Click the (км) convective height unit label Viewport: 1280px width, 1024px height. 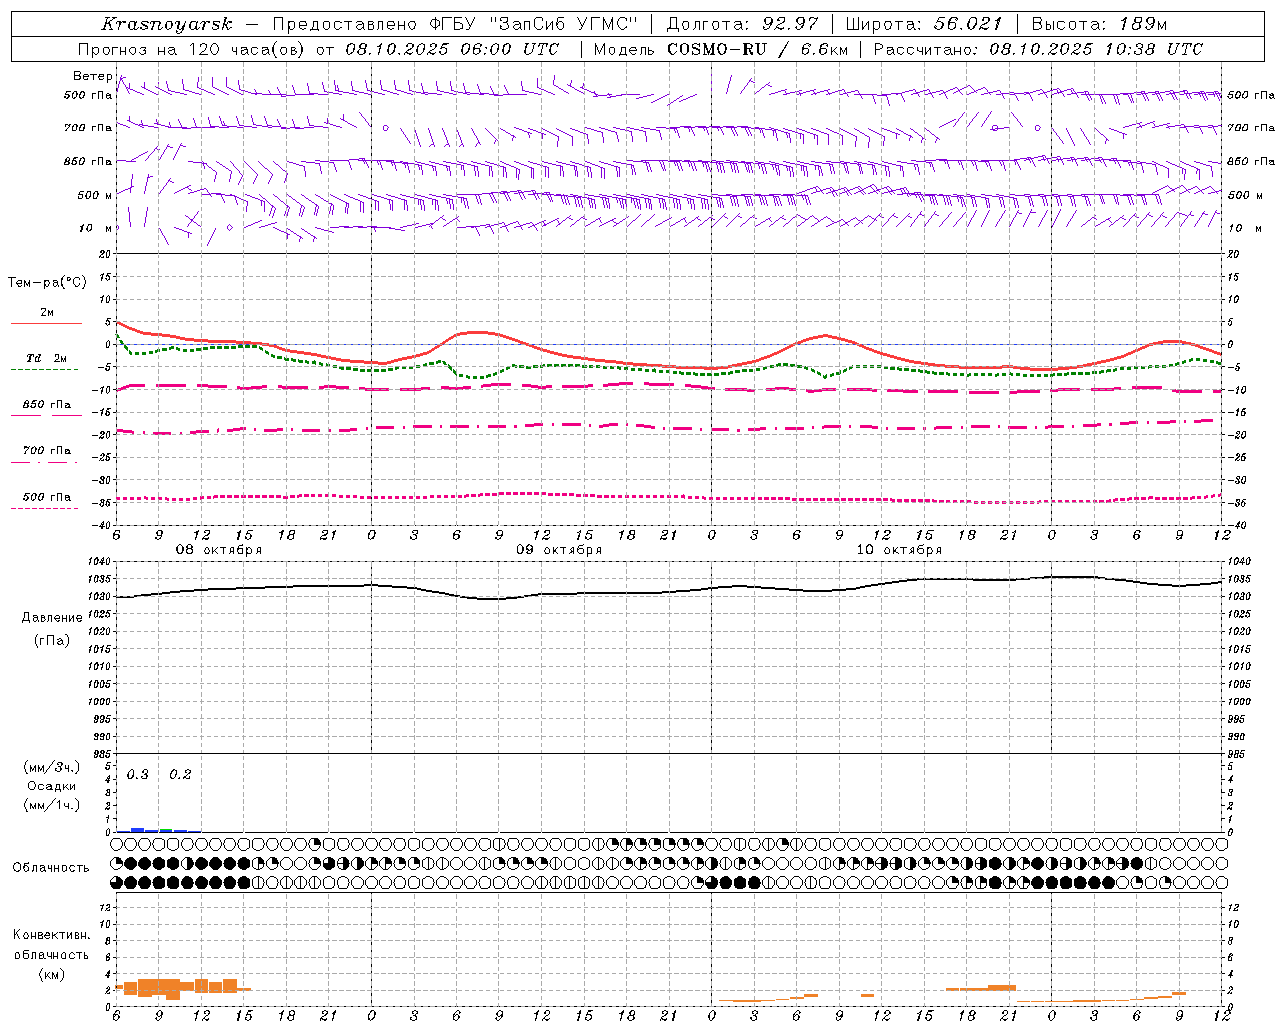(x=51, y=974)
